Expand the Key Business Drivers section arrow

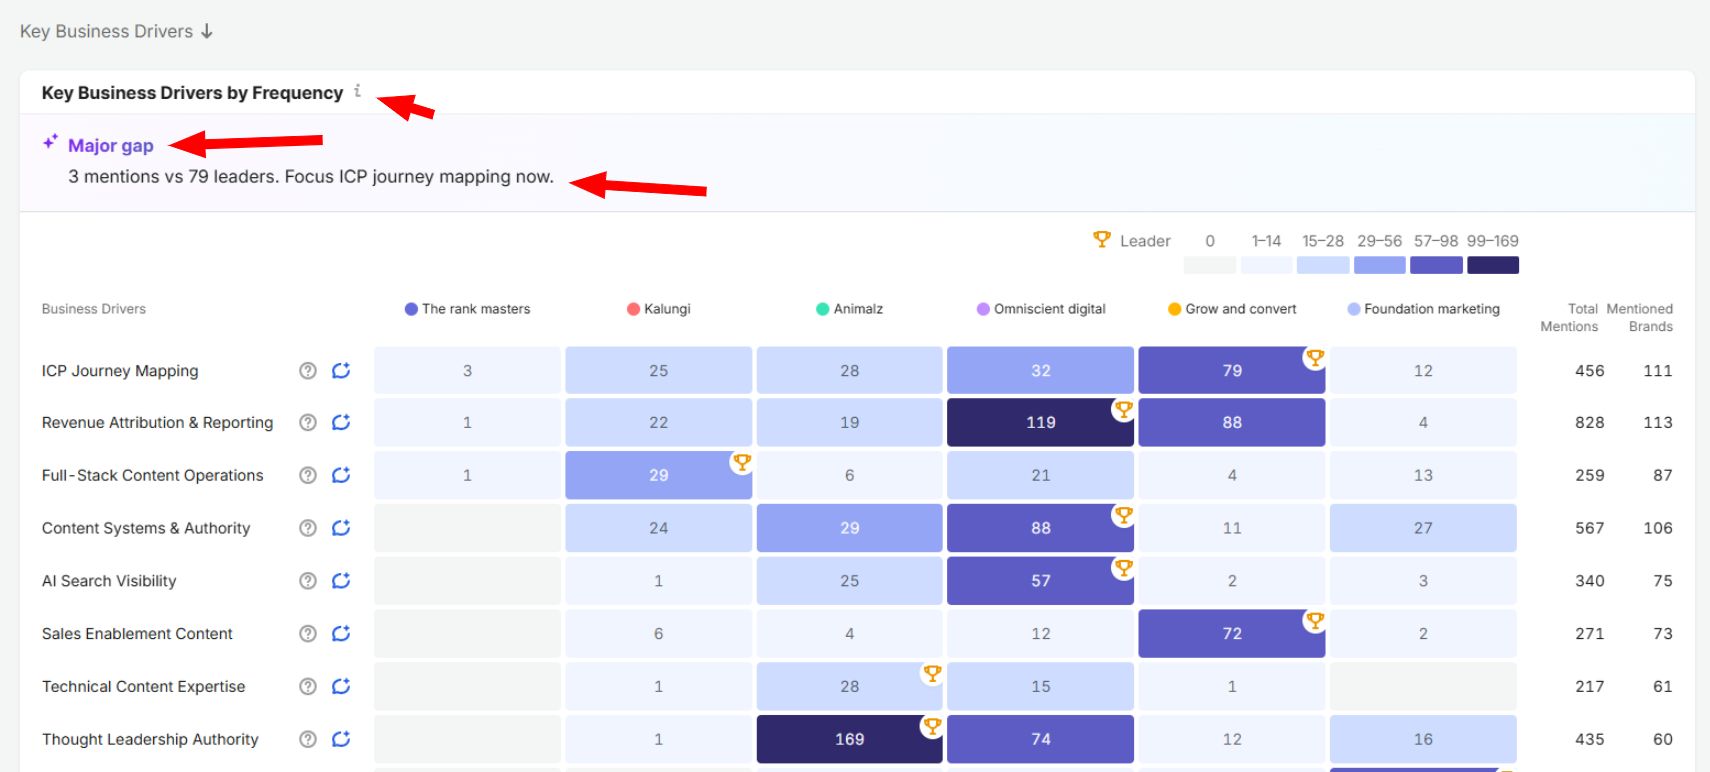click(207, 31)
